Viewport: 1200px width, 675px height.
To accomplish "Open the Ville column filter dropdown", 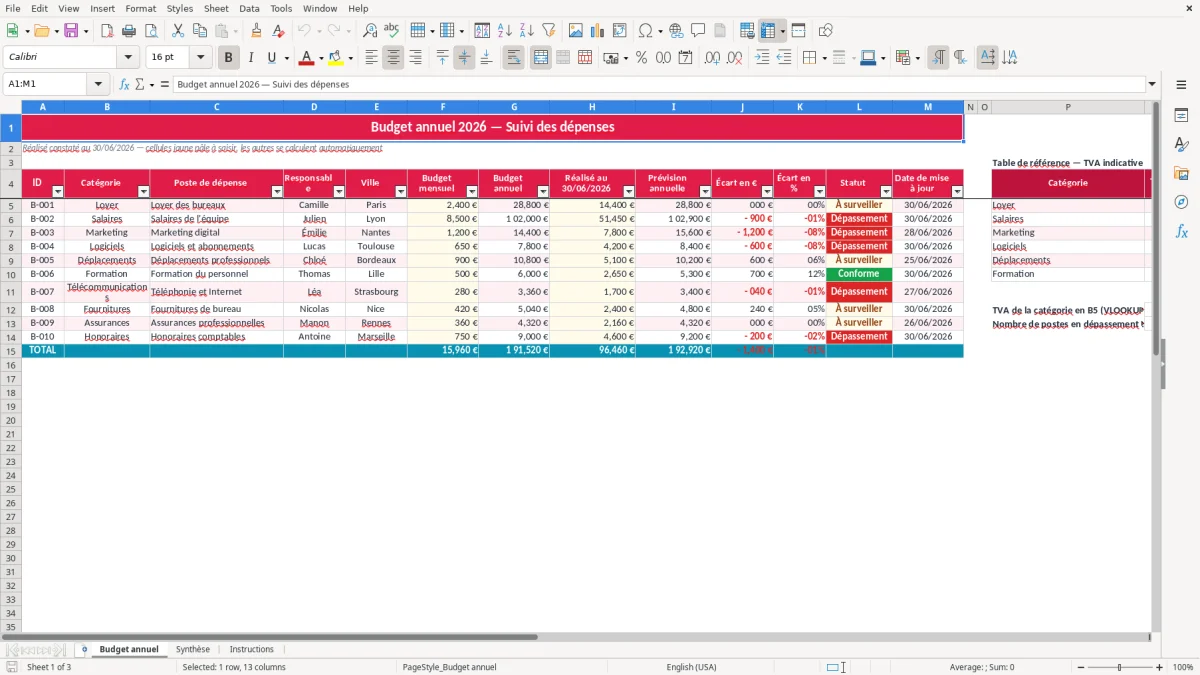I will (x=401, y=191).
